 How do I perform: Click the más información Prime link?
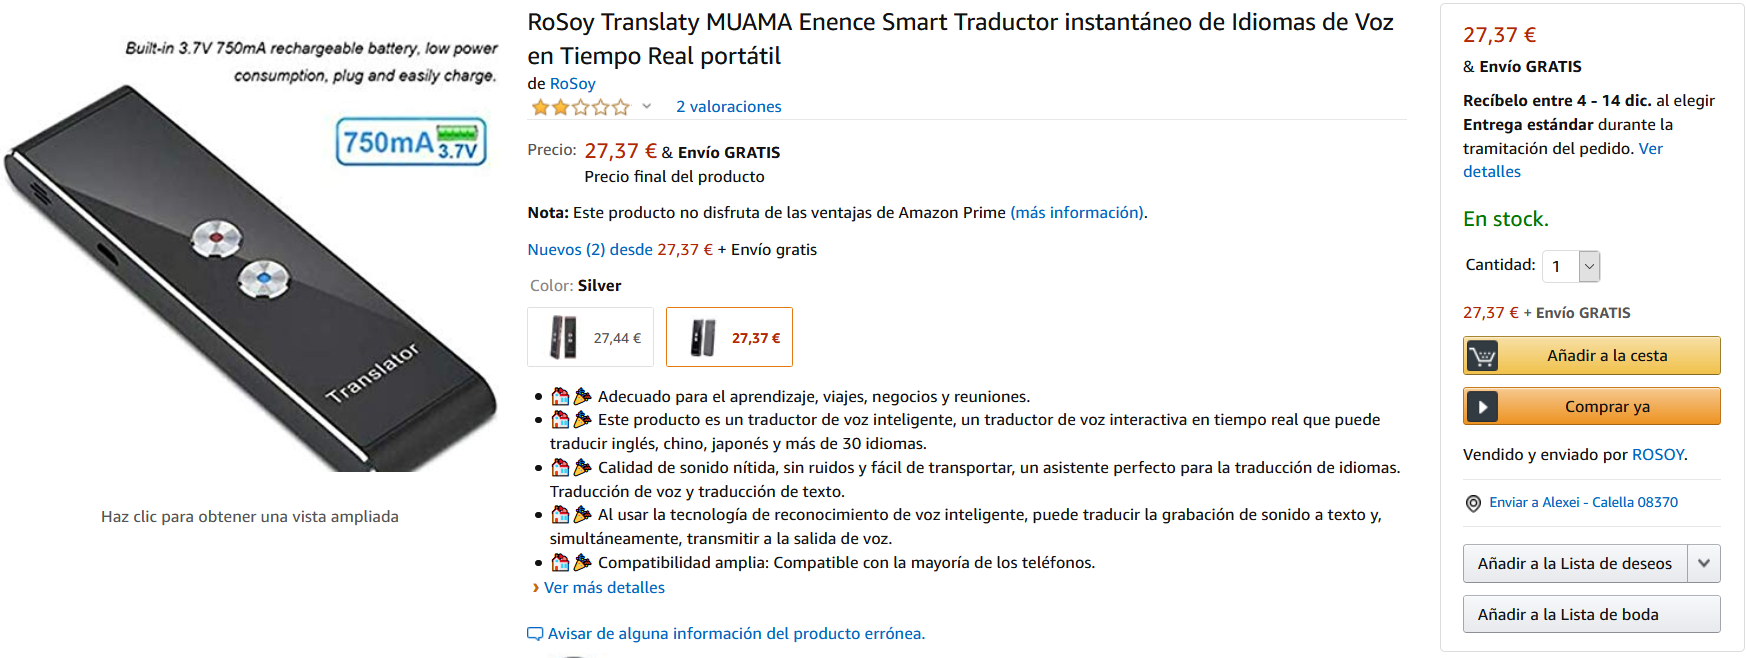1076,213
